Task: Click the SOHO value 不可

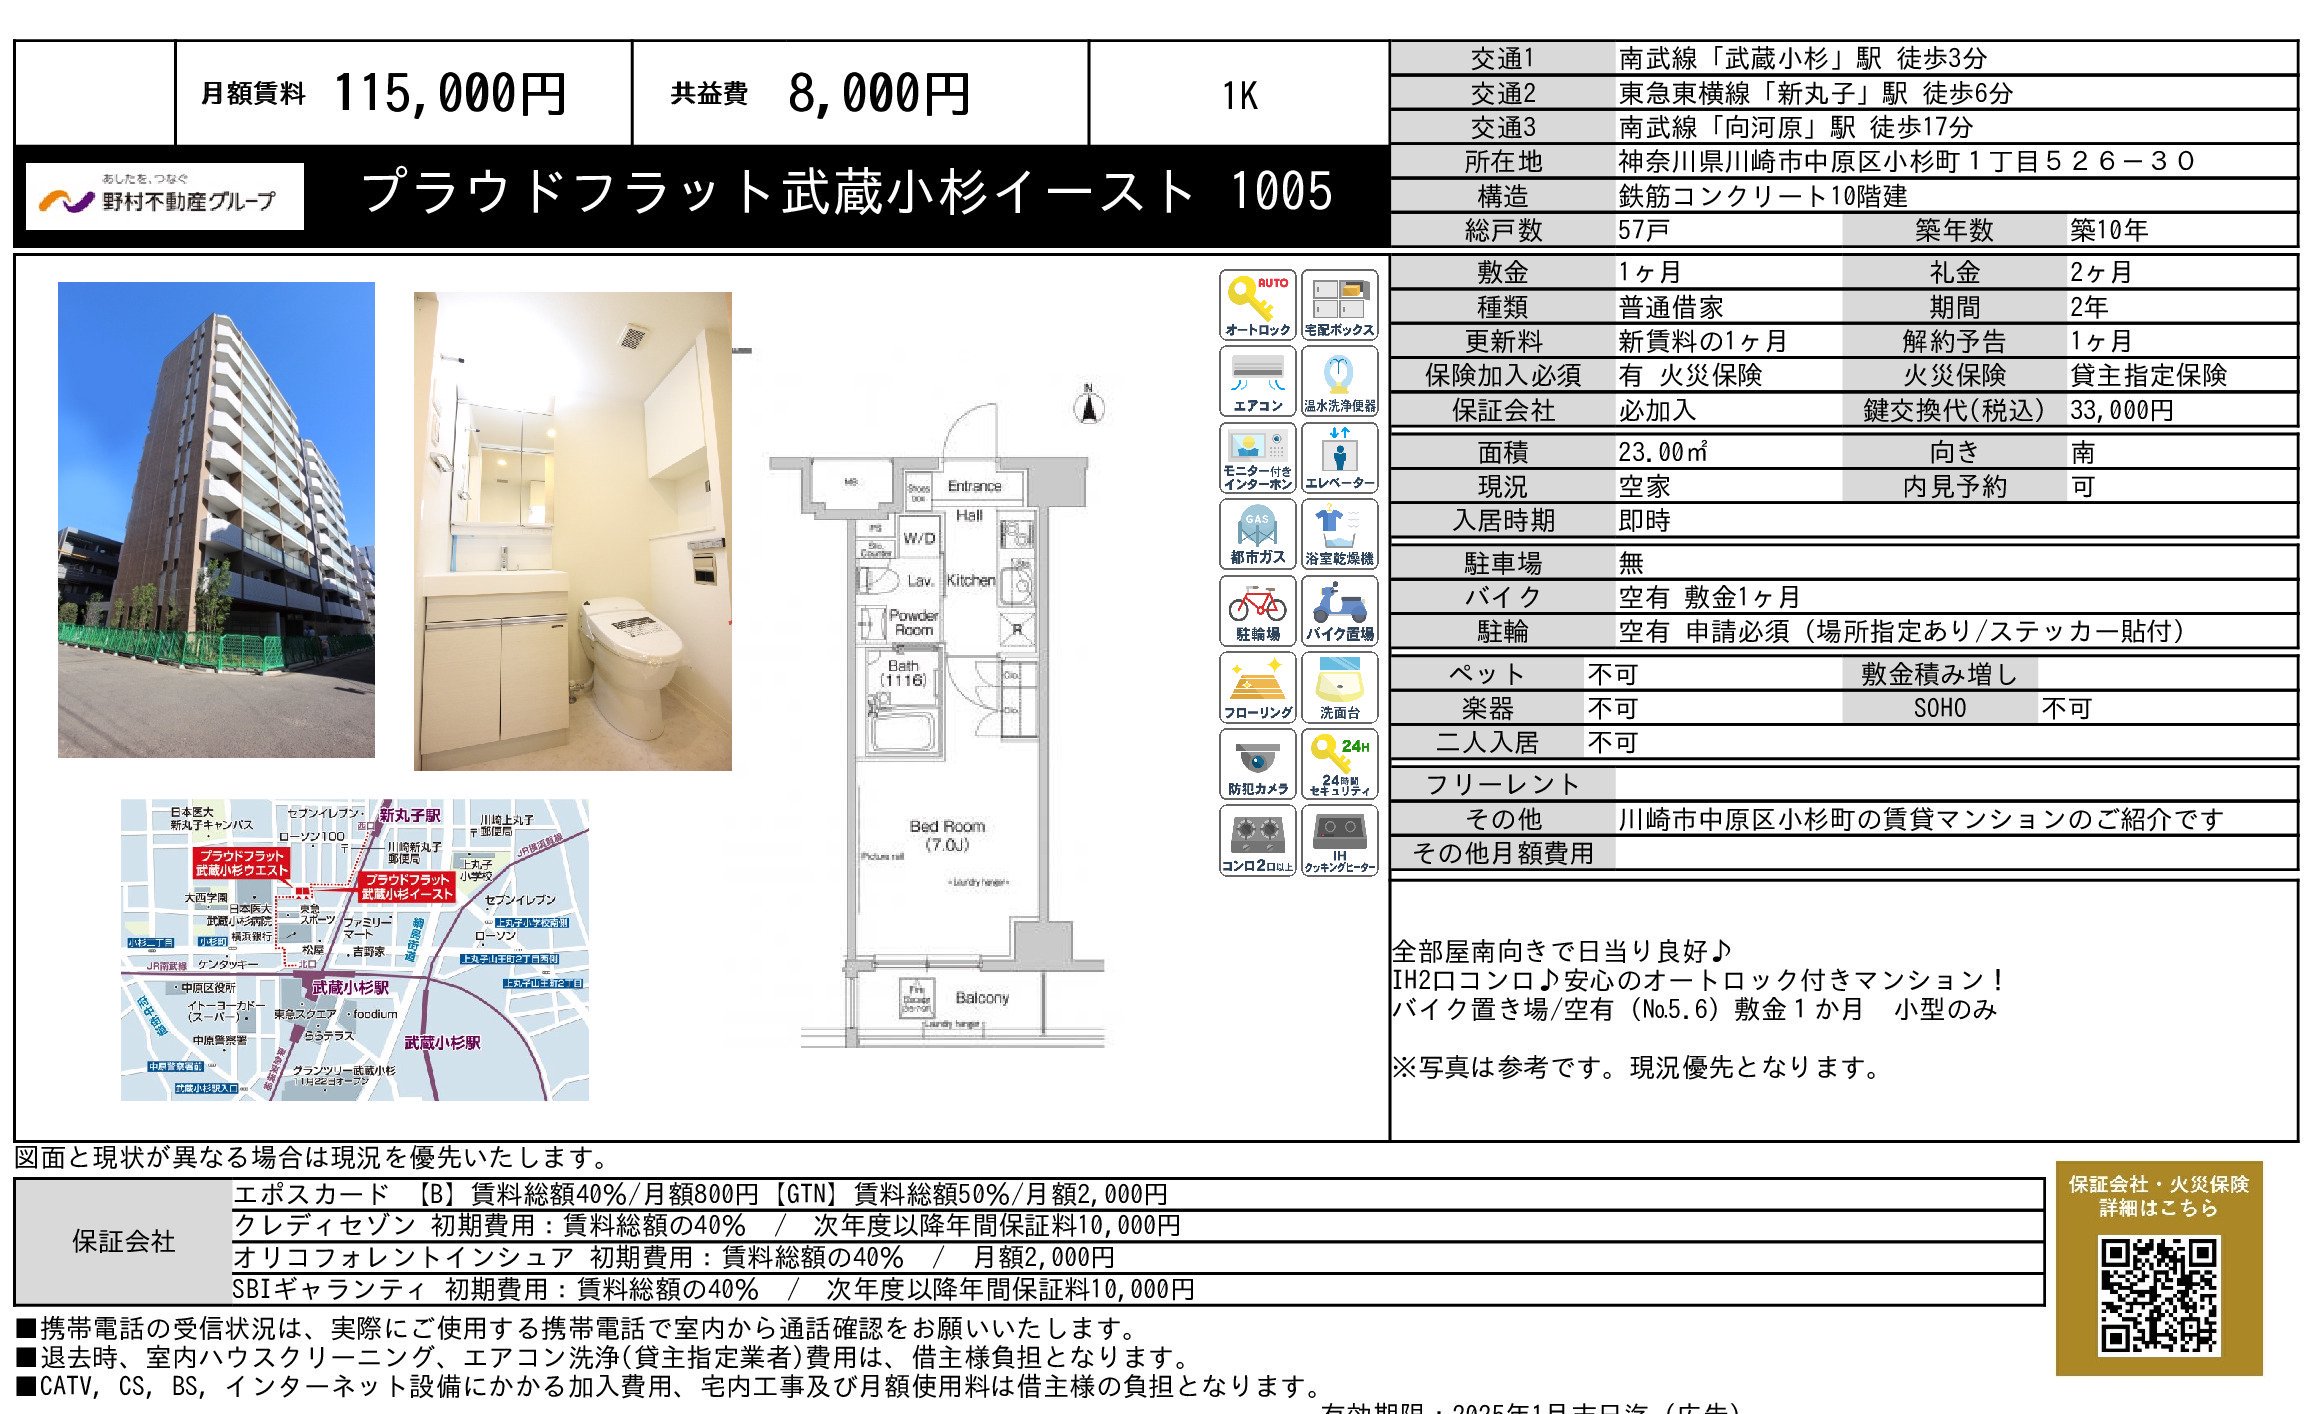Action: (2066, 708)
